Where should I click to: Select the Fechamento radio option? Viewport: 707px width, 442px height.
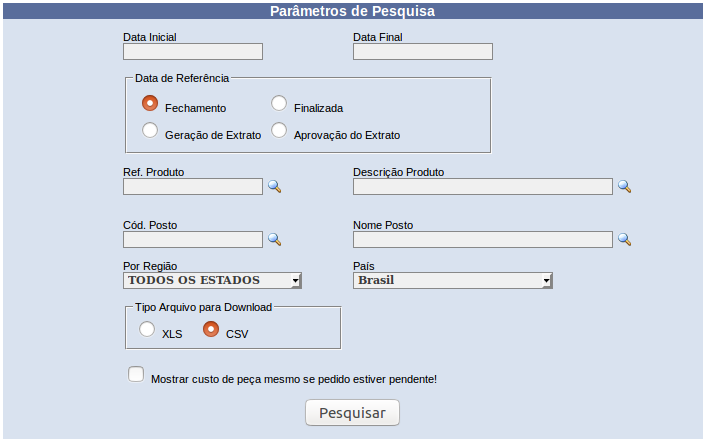[150, 103]
